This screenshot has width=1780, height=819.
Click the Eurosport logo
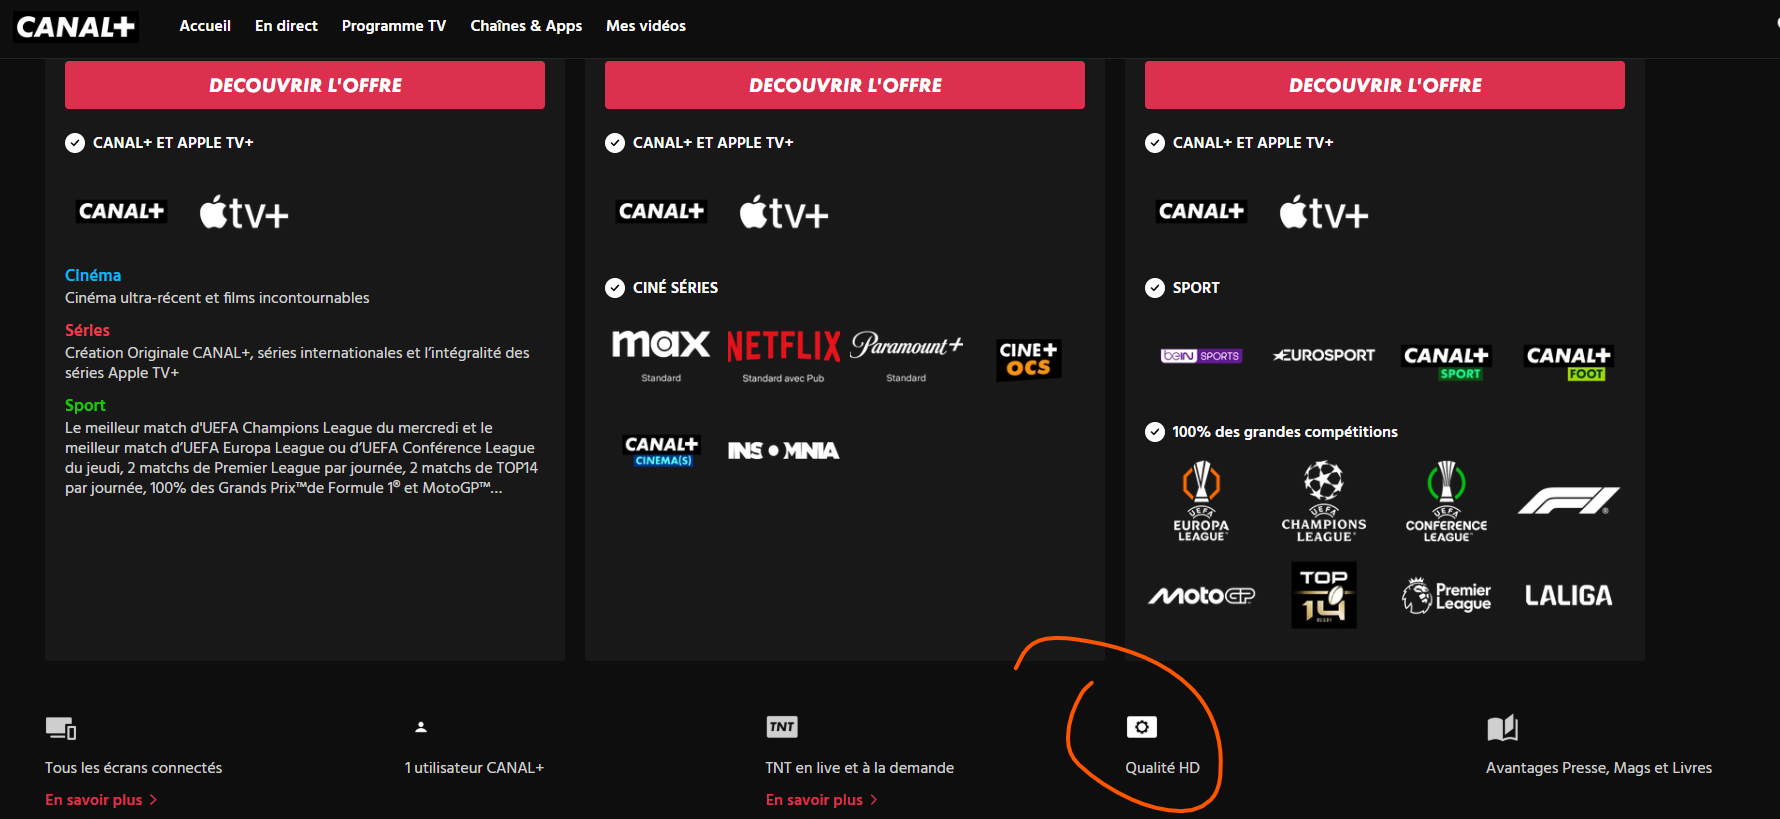click(x=1324, y=355)
